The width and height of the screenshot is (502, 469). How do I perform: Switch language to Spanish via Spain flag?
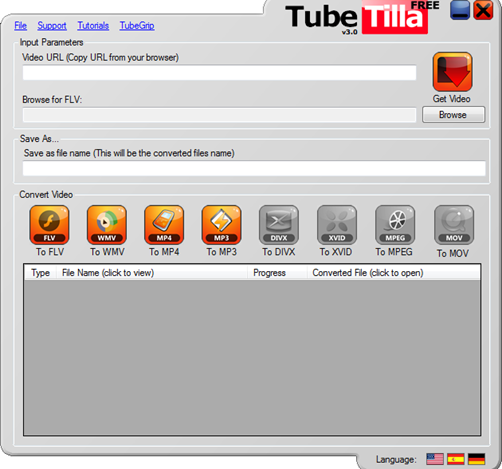(456, 459)
